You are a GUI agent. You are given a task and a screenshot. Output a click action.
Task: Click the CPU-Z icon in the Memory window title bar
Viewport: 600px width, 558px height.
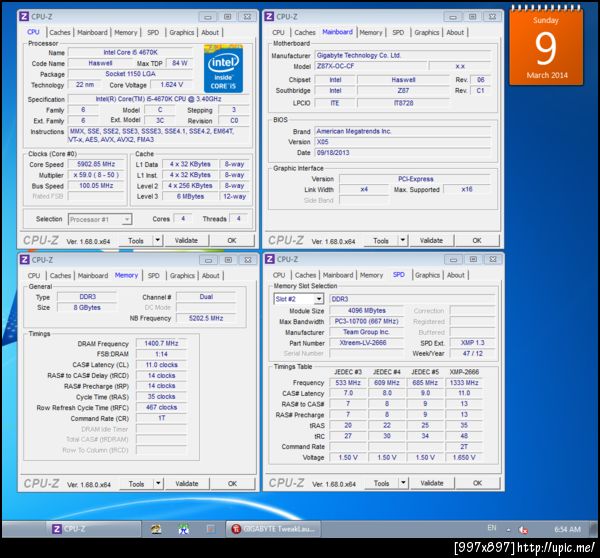click(x=24, y=259)
